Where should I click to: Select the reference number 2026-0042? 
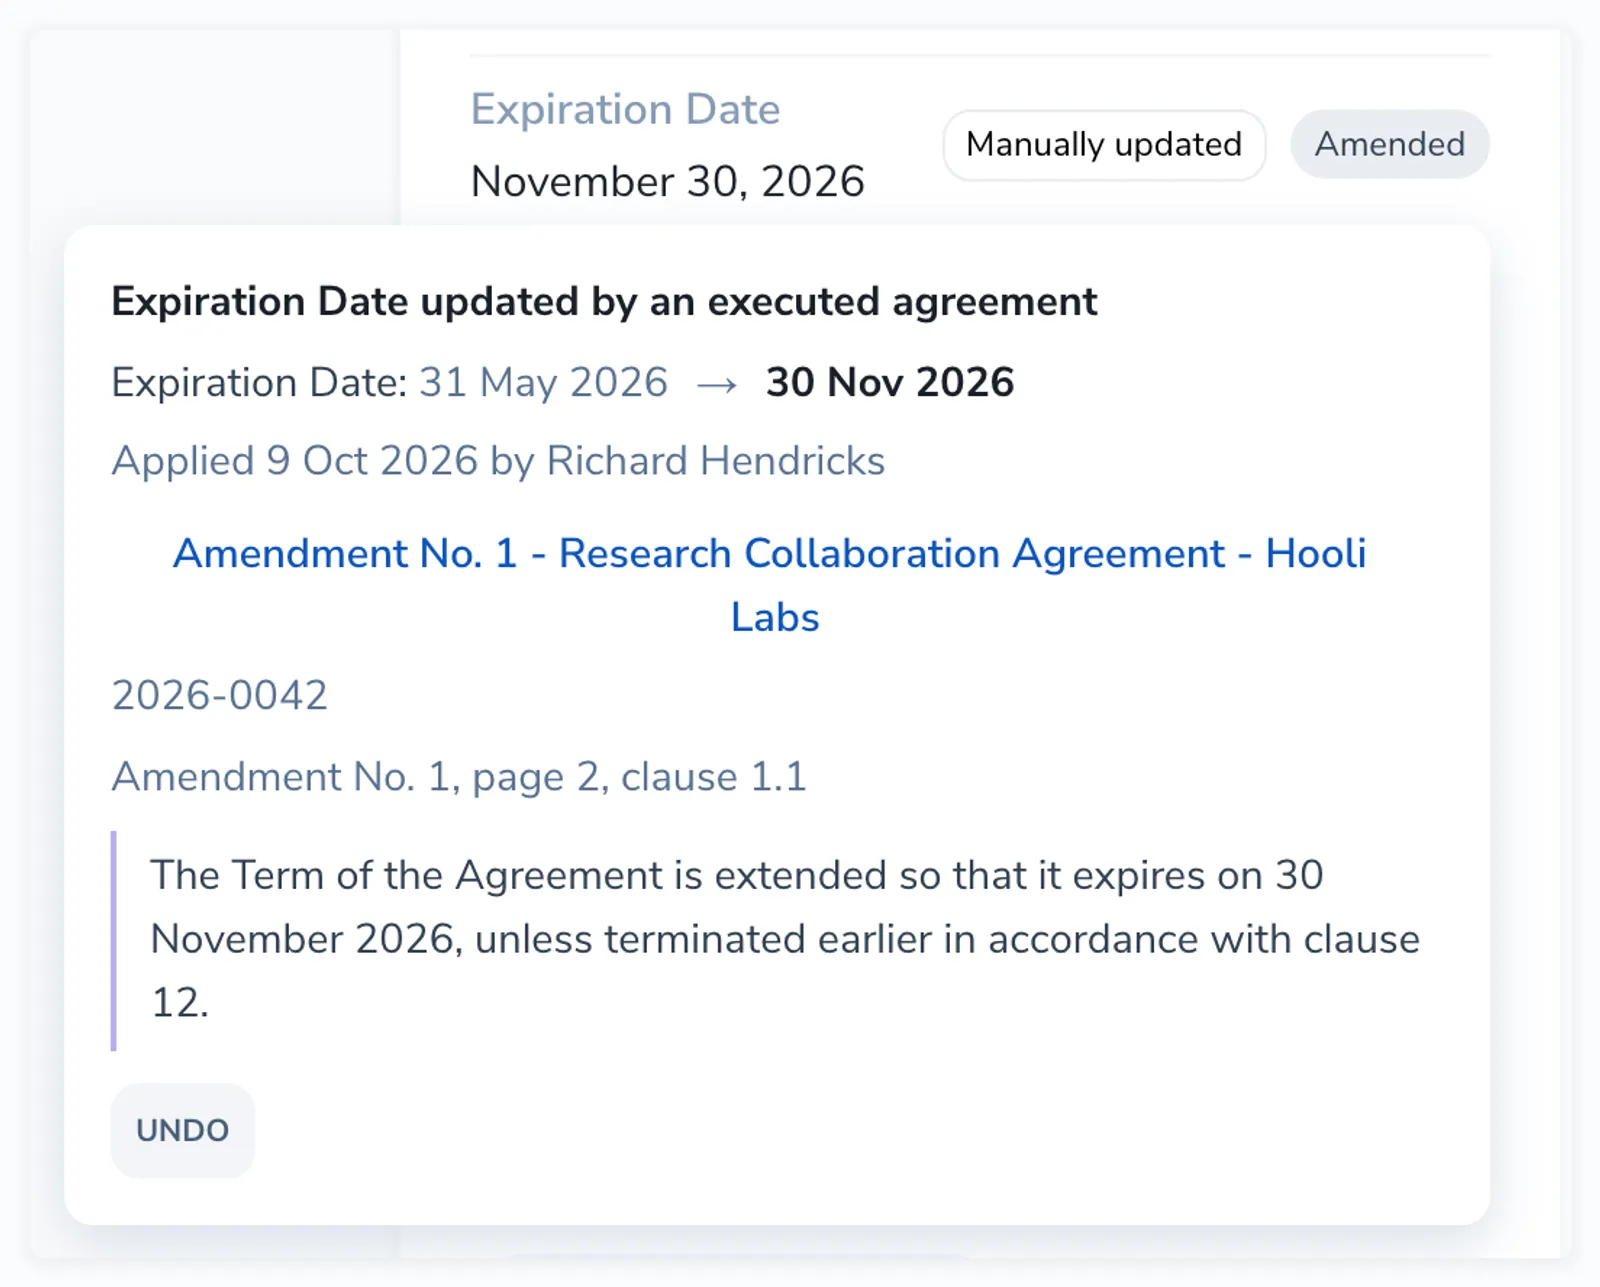click(219, 695)
